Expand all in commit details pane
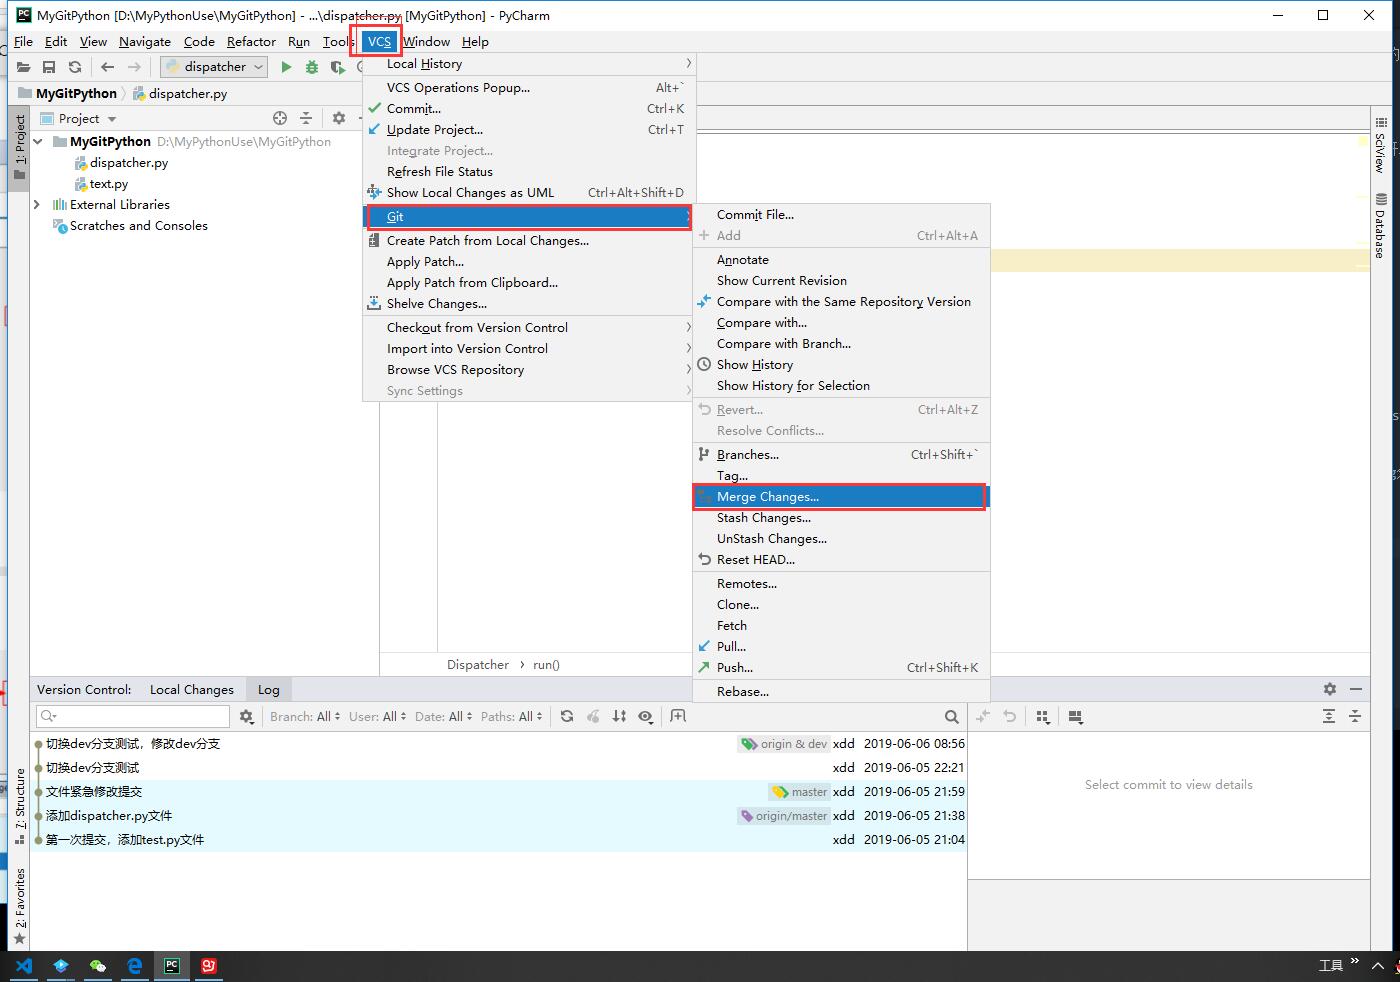The width and height of the screenshot is (1400, 982). point(1328,716)
